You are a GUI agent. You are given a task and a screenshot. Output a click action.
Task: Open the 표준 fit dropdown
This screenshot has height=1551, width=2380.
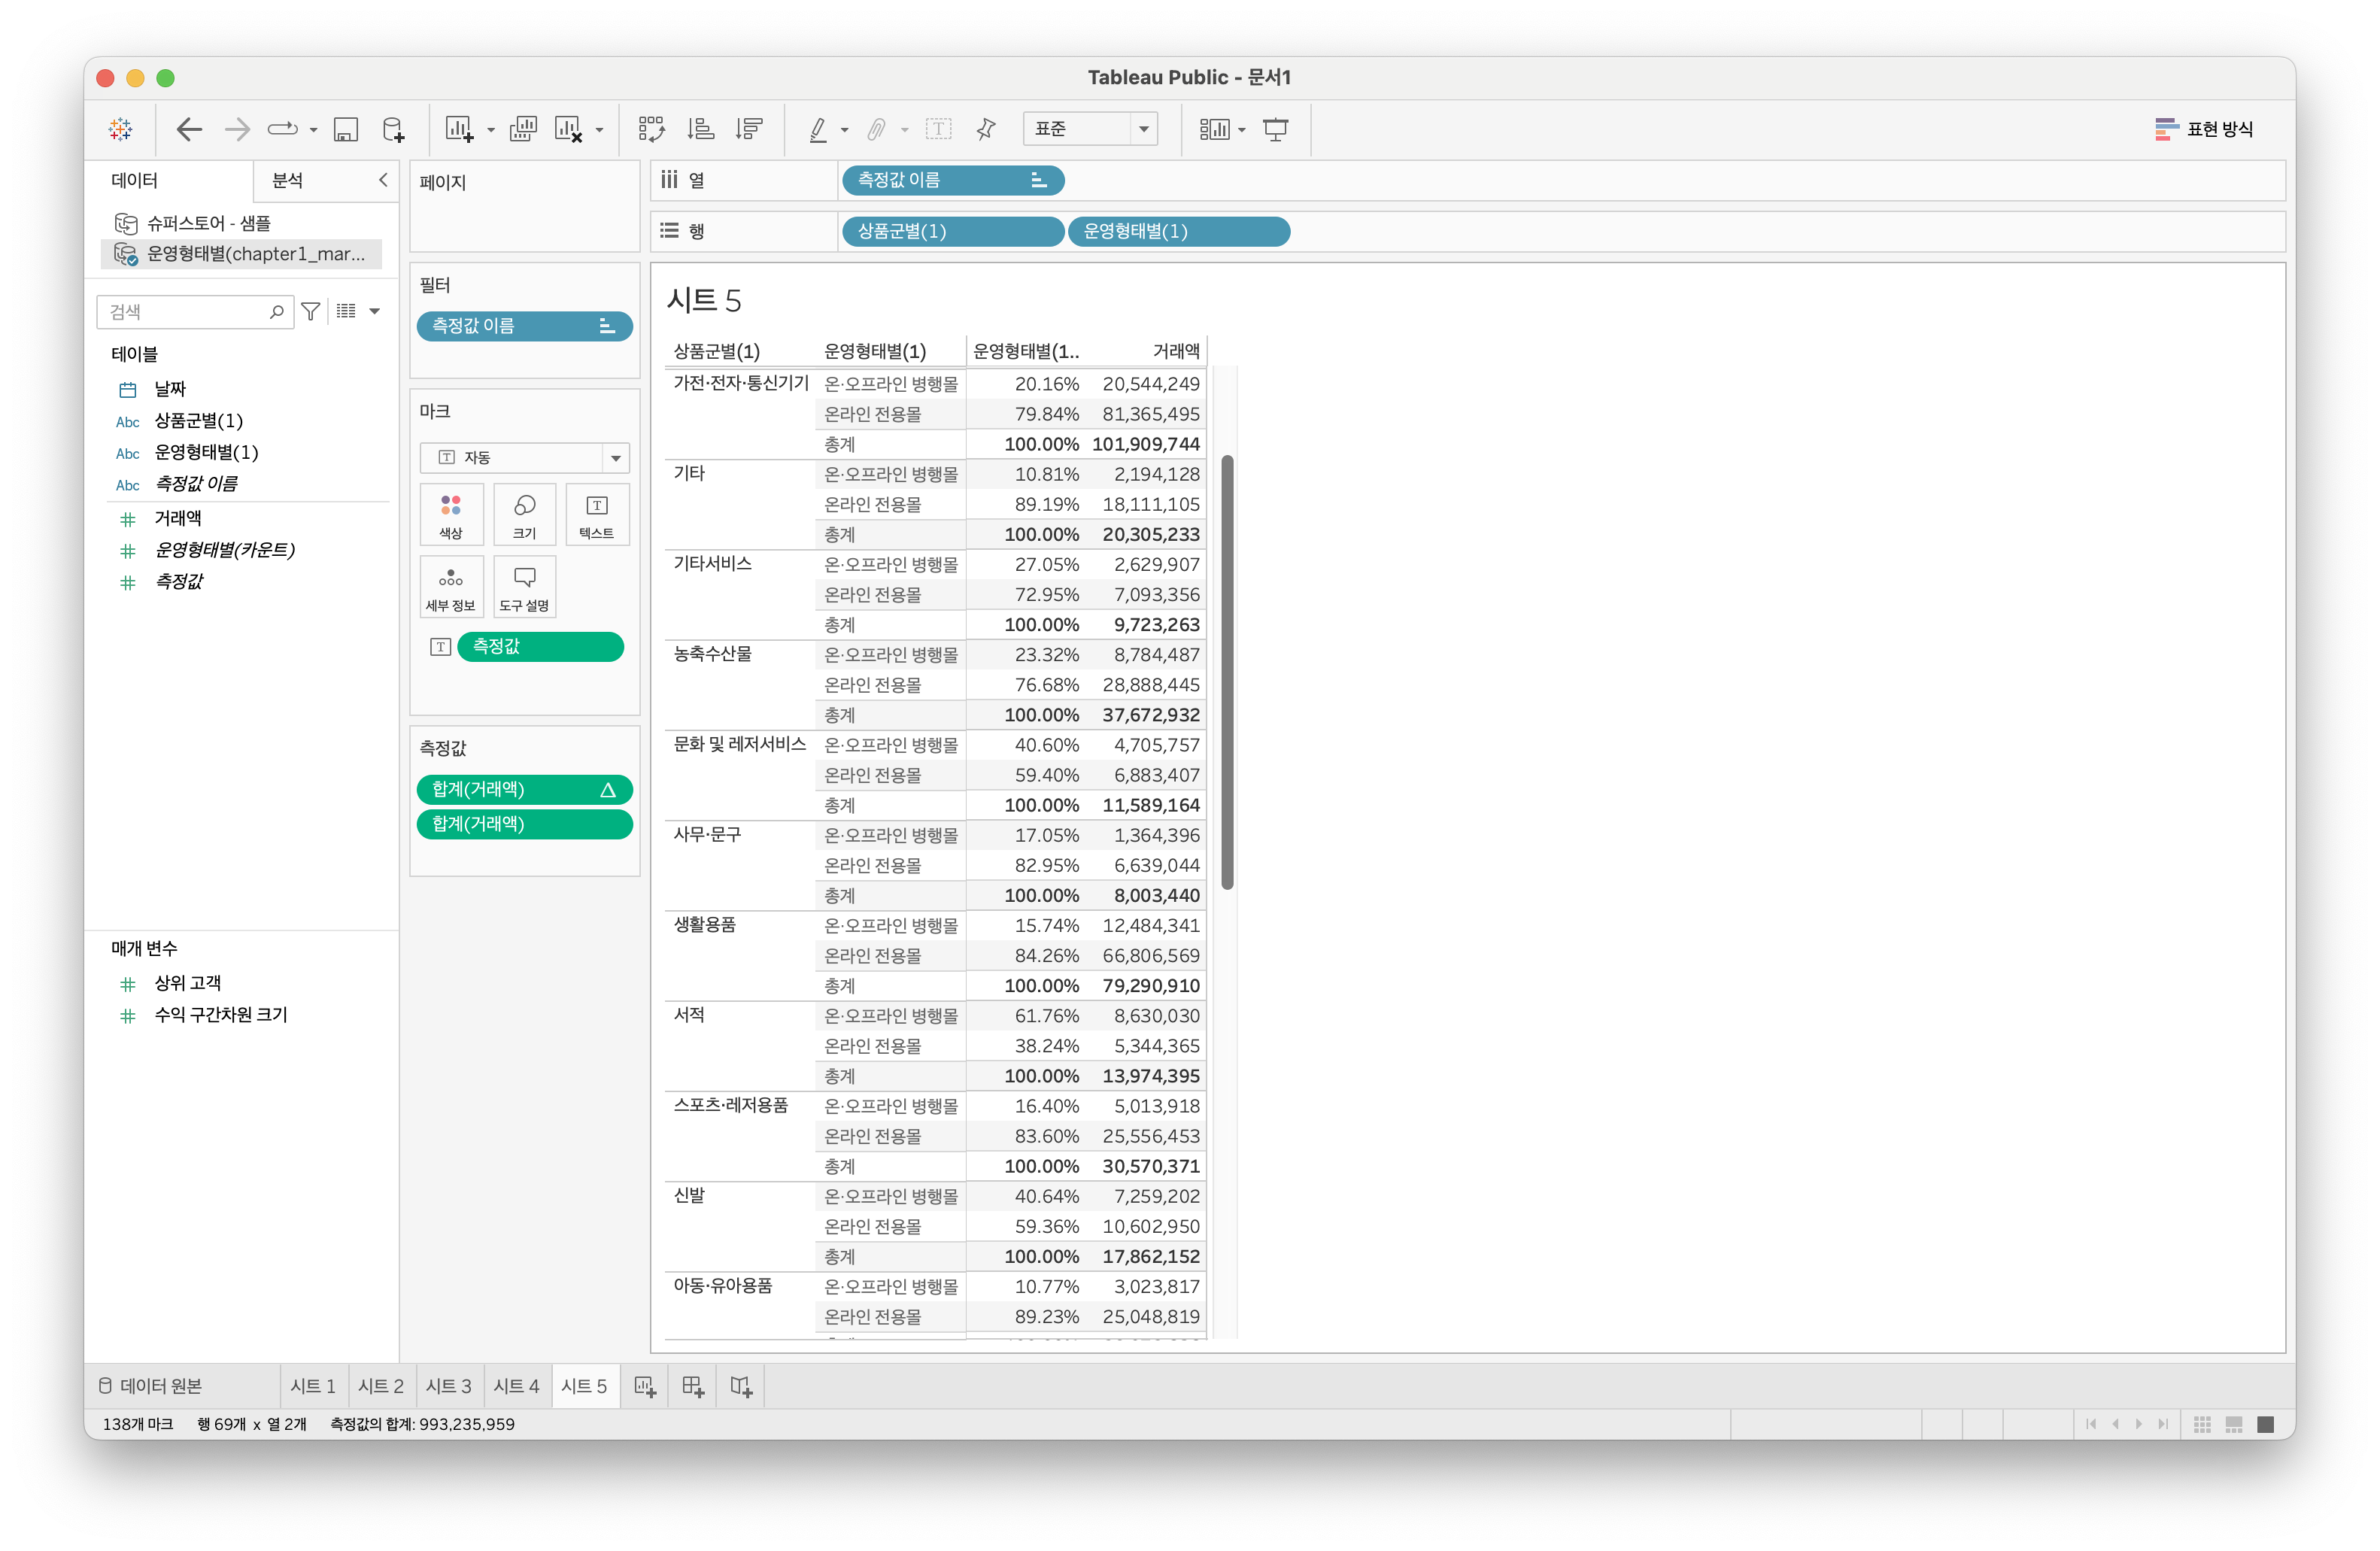[1143, 129]
